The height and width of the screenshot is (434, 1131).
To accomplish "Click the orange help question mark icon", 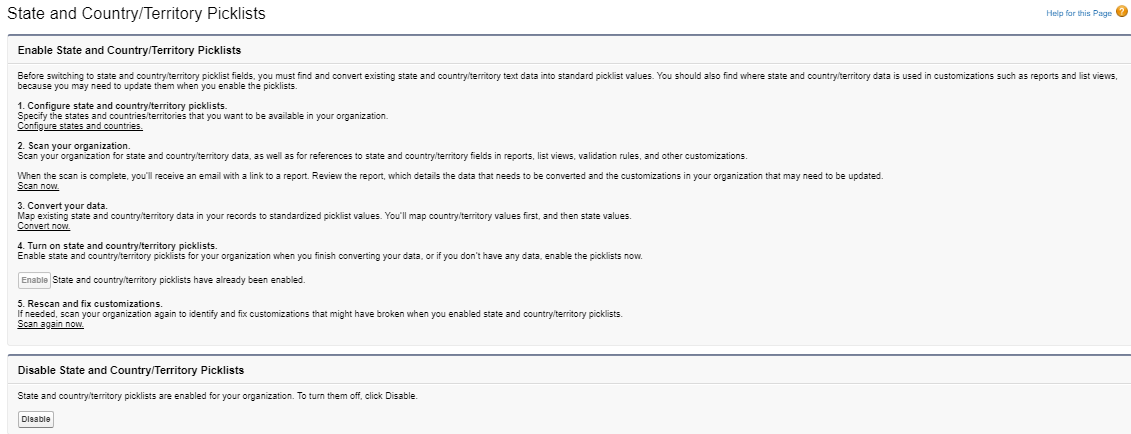I will point(1122,12).
